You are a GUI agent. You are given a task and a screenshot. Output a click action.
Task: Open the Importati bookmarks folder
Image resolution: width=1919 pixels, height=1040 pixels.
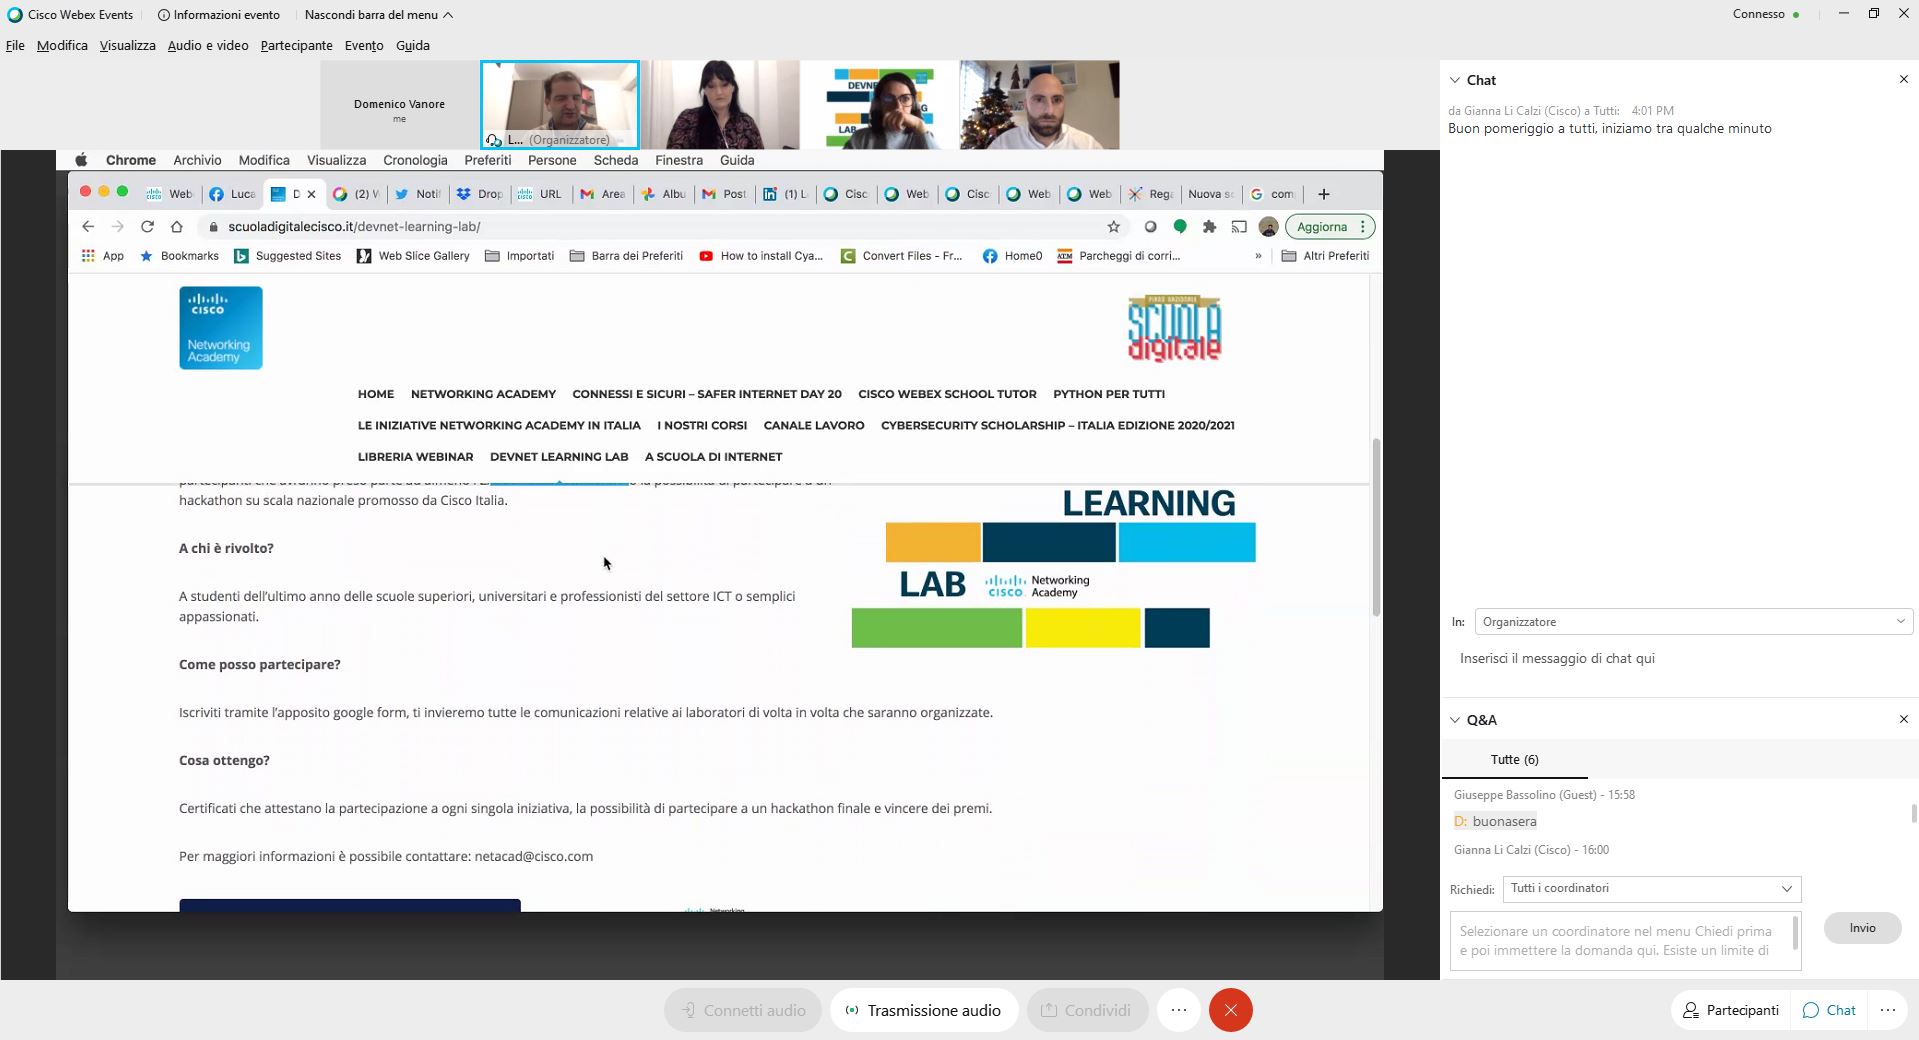[x=519, y=256]
